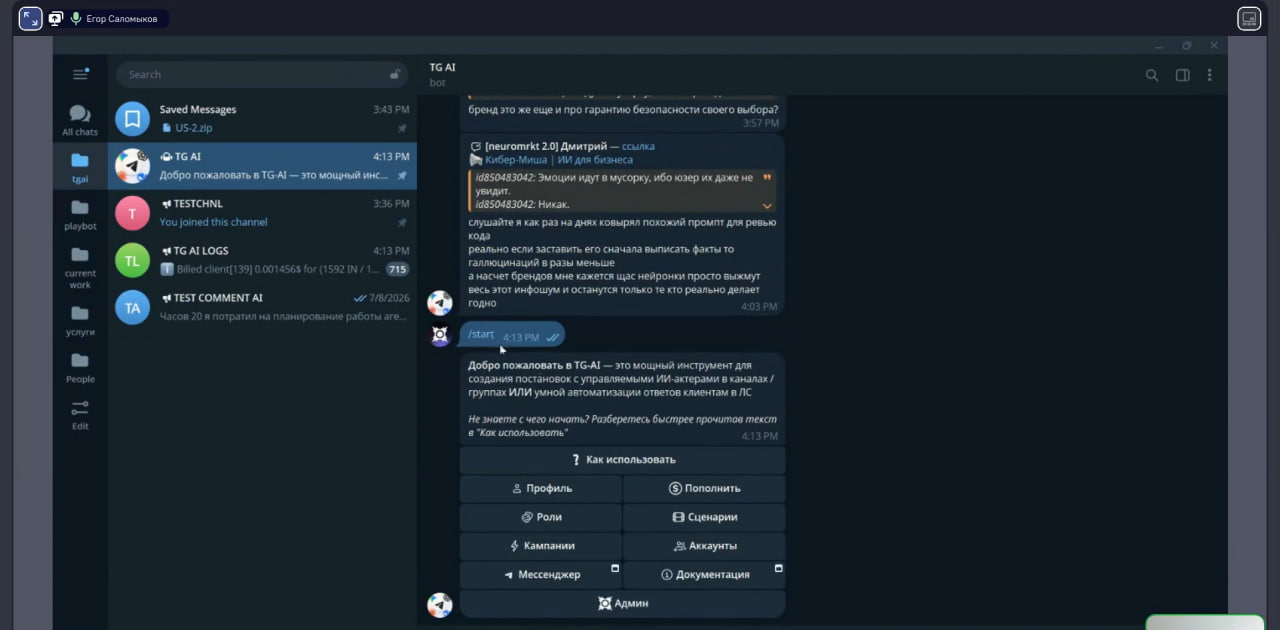The height and width of the screenshot is (630, 1280).
Task: Click the Админ bot button
Action: click(622, 603)
